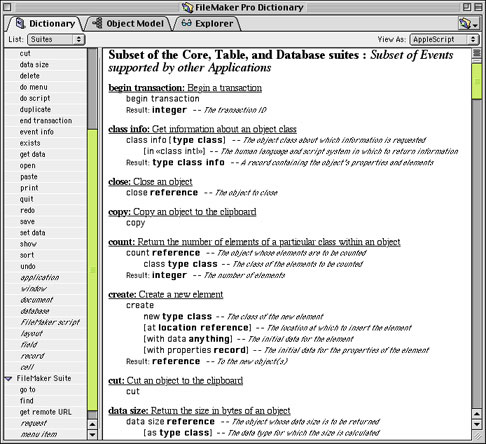Select the 'menu item' class entry
This screenshot has height=444, width=486.
tap(39, 434)
